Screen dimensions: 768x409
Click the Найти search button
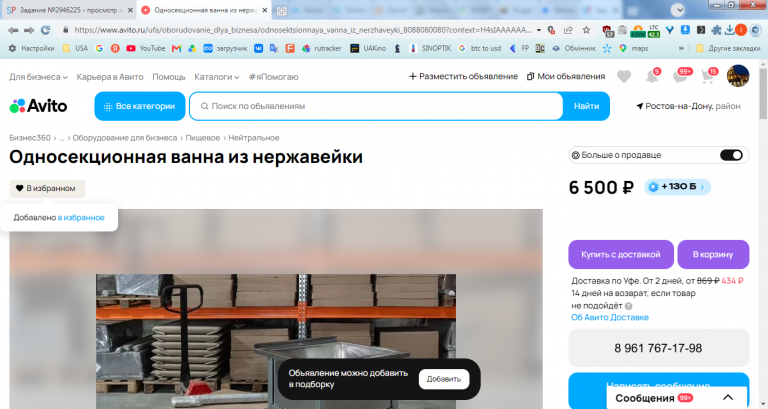click(586, 106)
